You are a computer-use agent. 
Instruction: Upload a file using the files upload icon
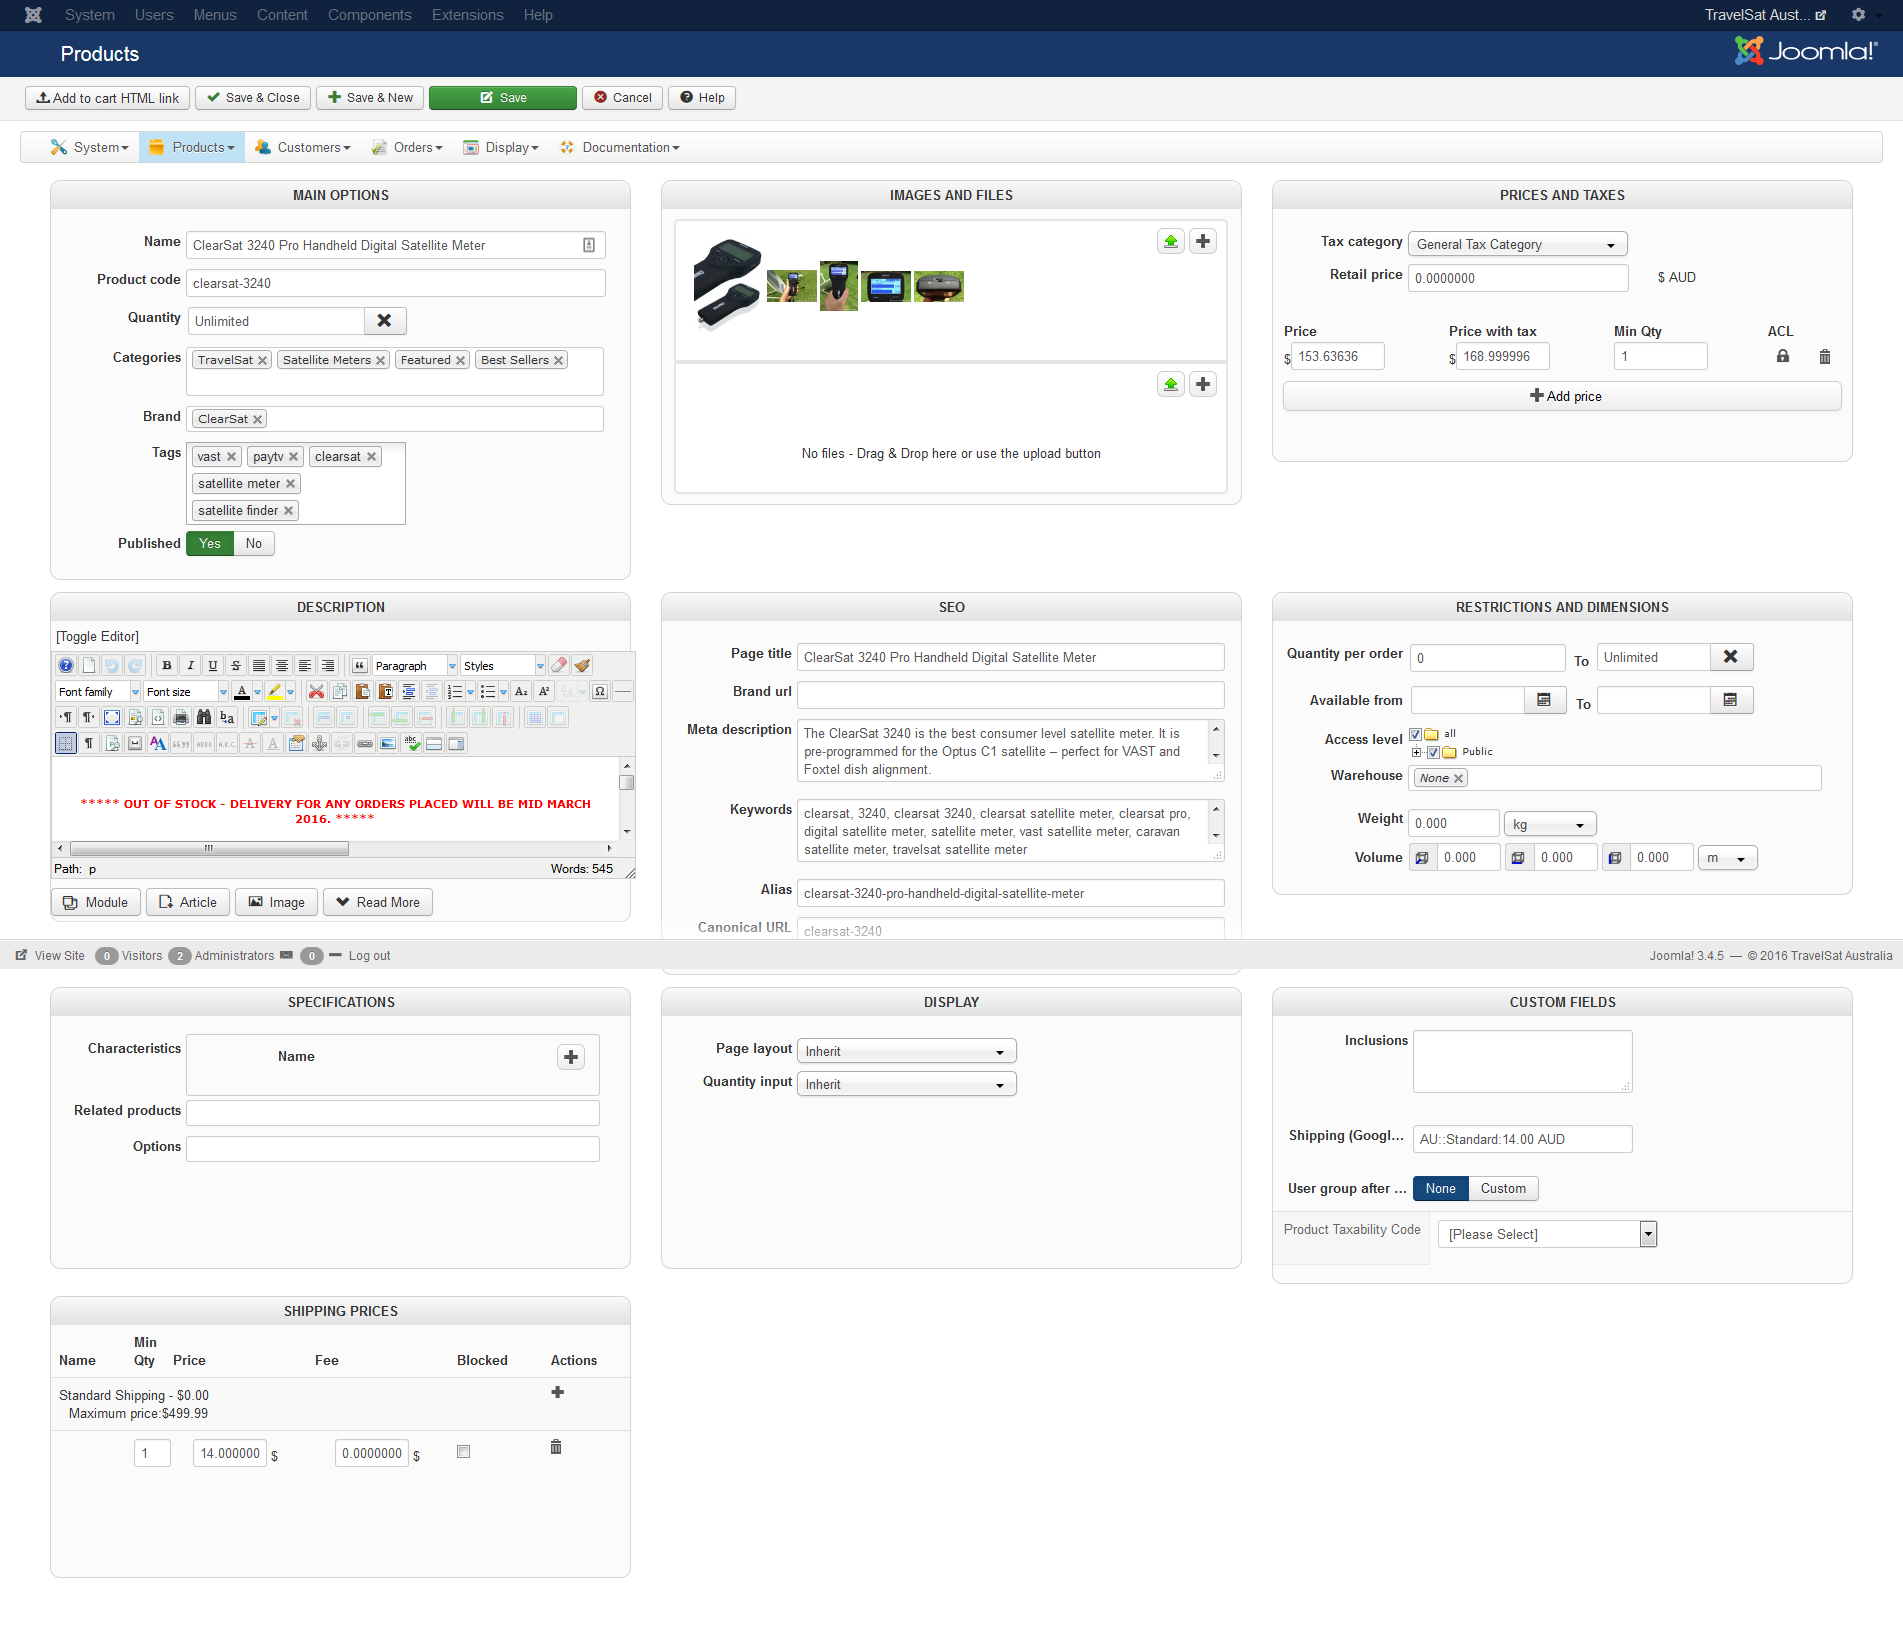[1171, 385]
